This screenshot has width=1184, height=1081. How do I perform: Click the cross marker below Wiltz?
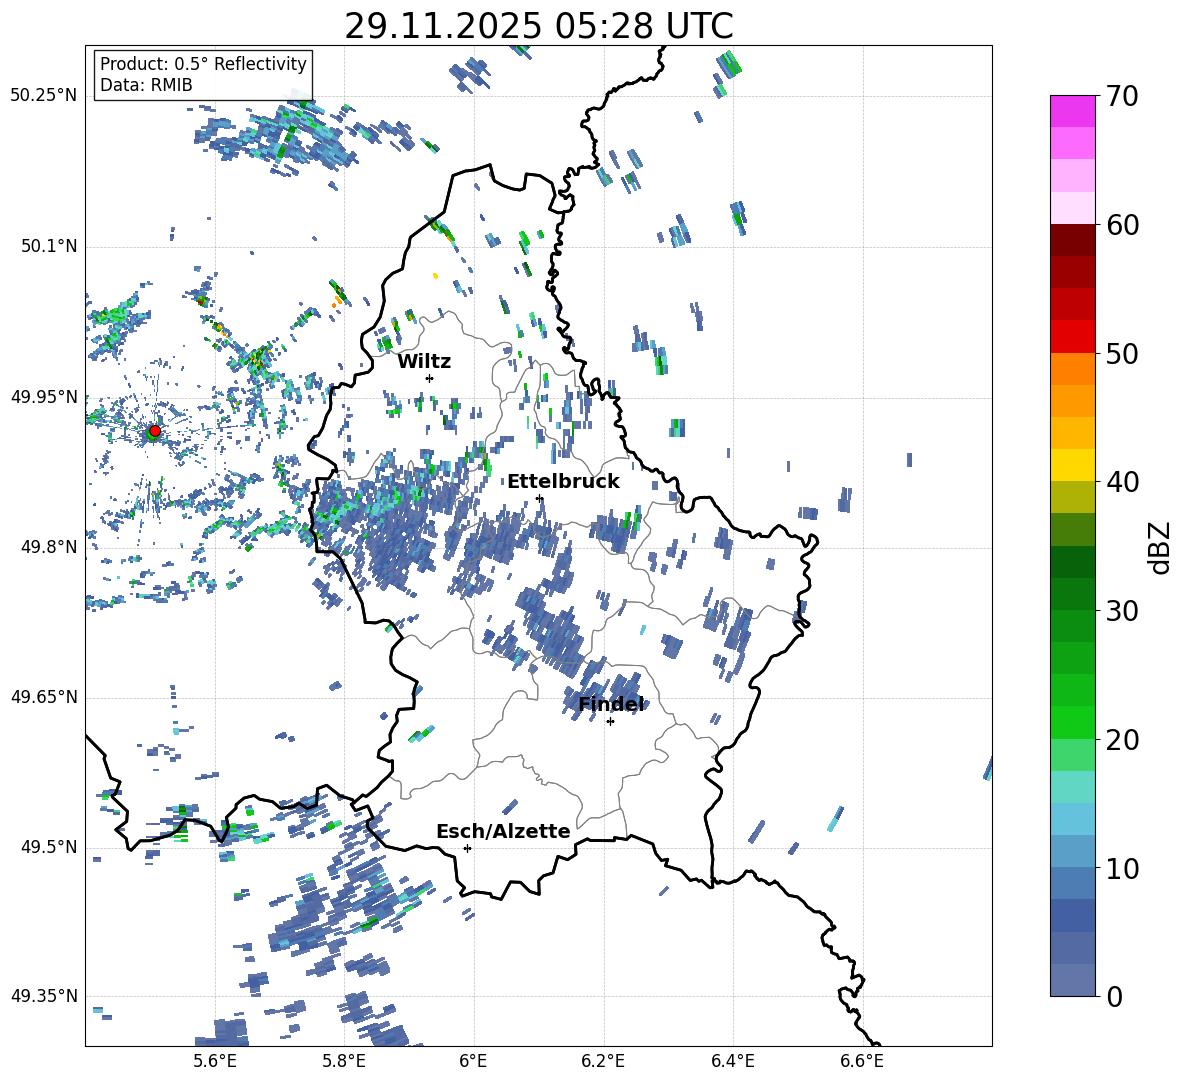[429, 378]
